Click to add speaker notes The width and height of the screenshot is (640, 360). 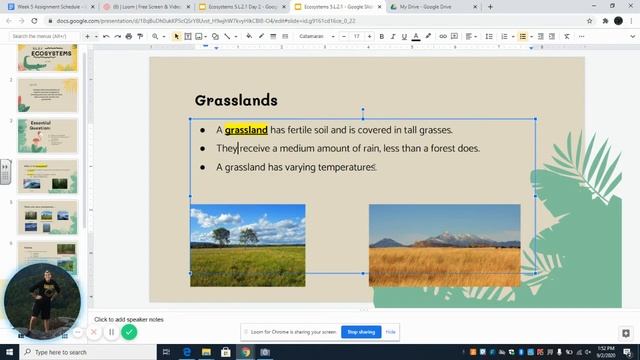click(x=129, y=319)
